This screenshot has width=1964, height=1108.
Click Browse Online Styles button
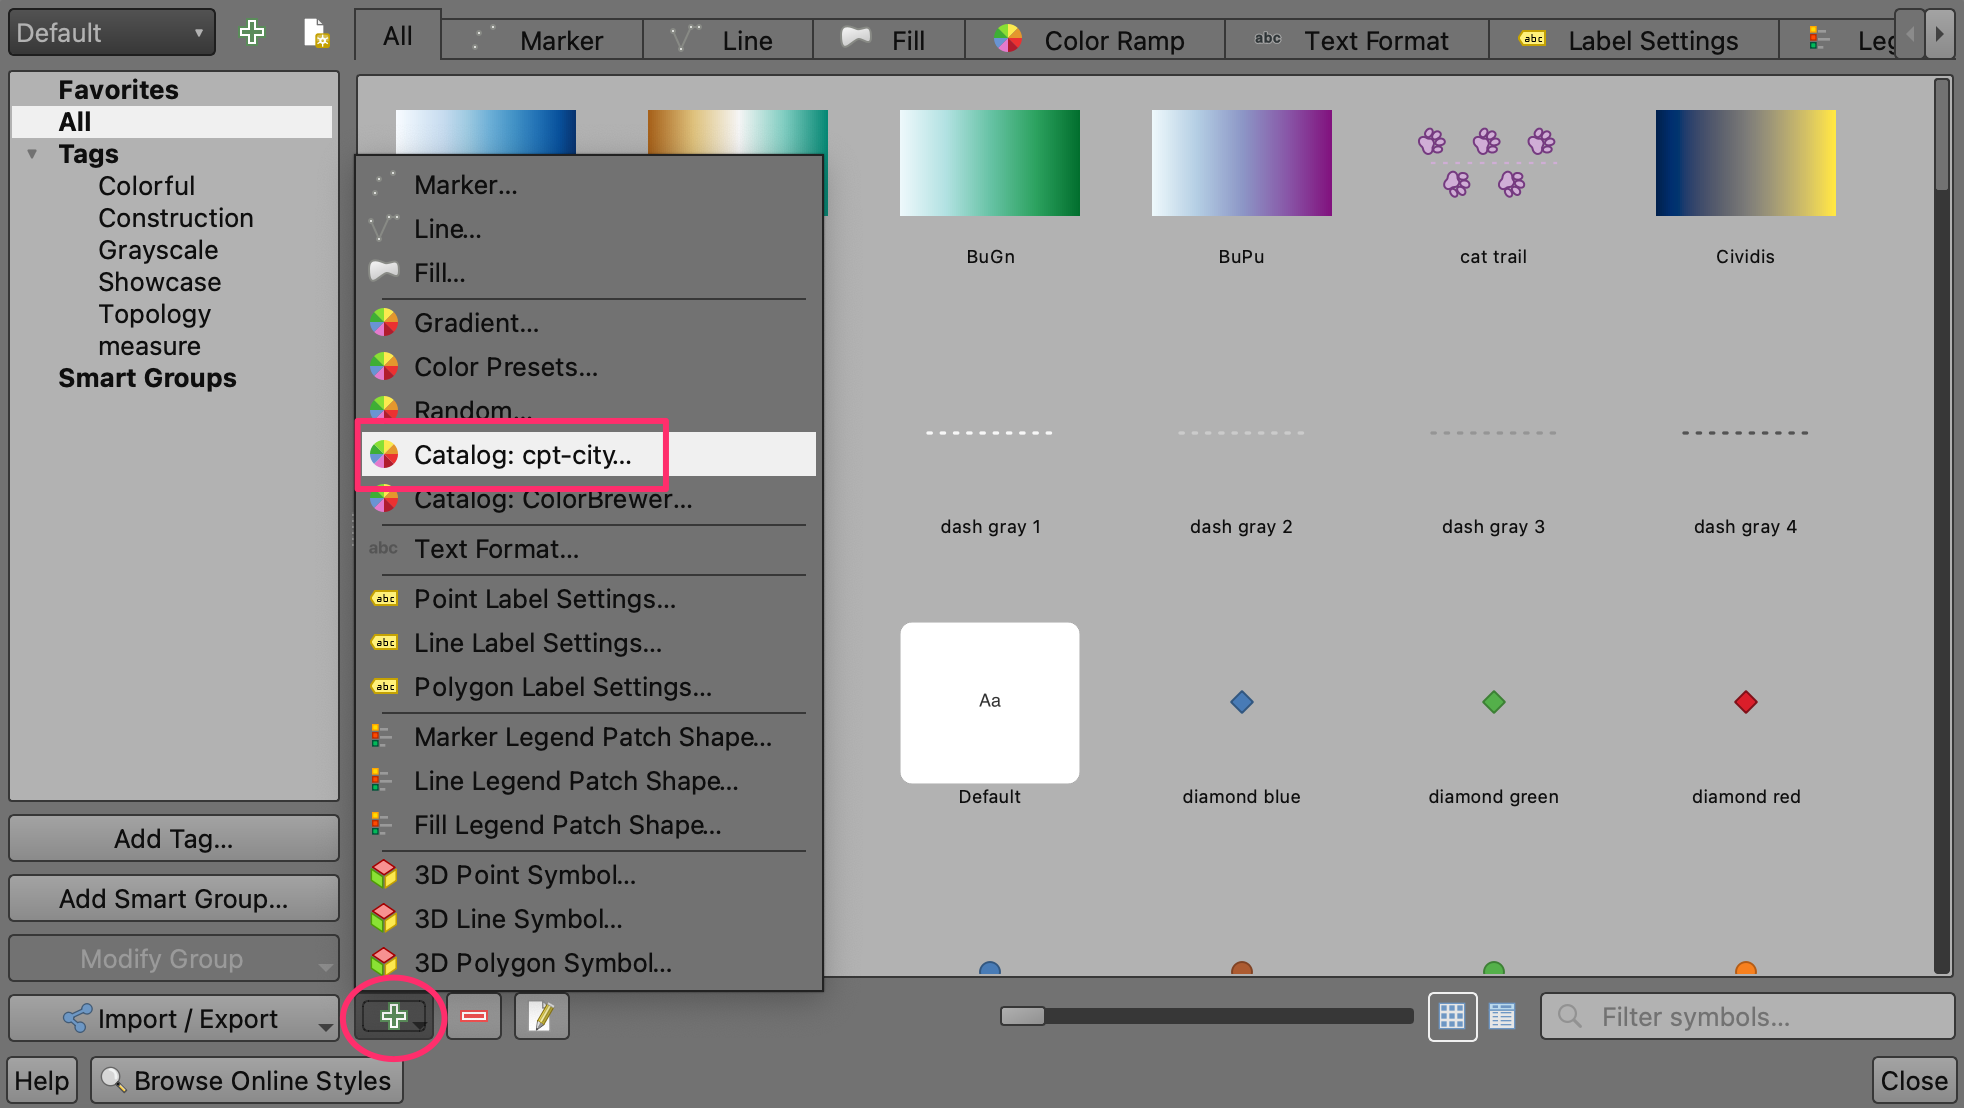click(247, 1080)
